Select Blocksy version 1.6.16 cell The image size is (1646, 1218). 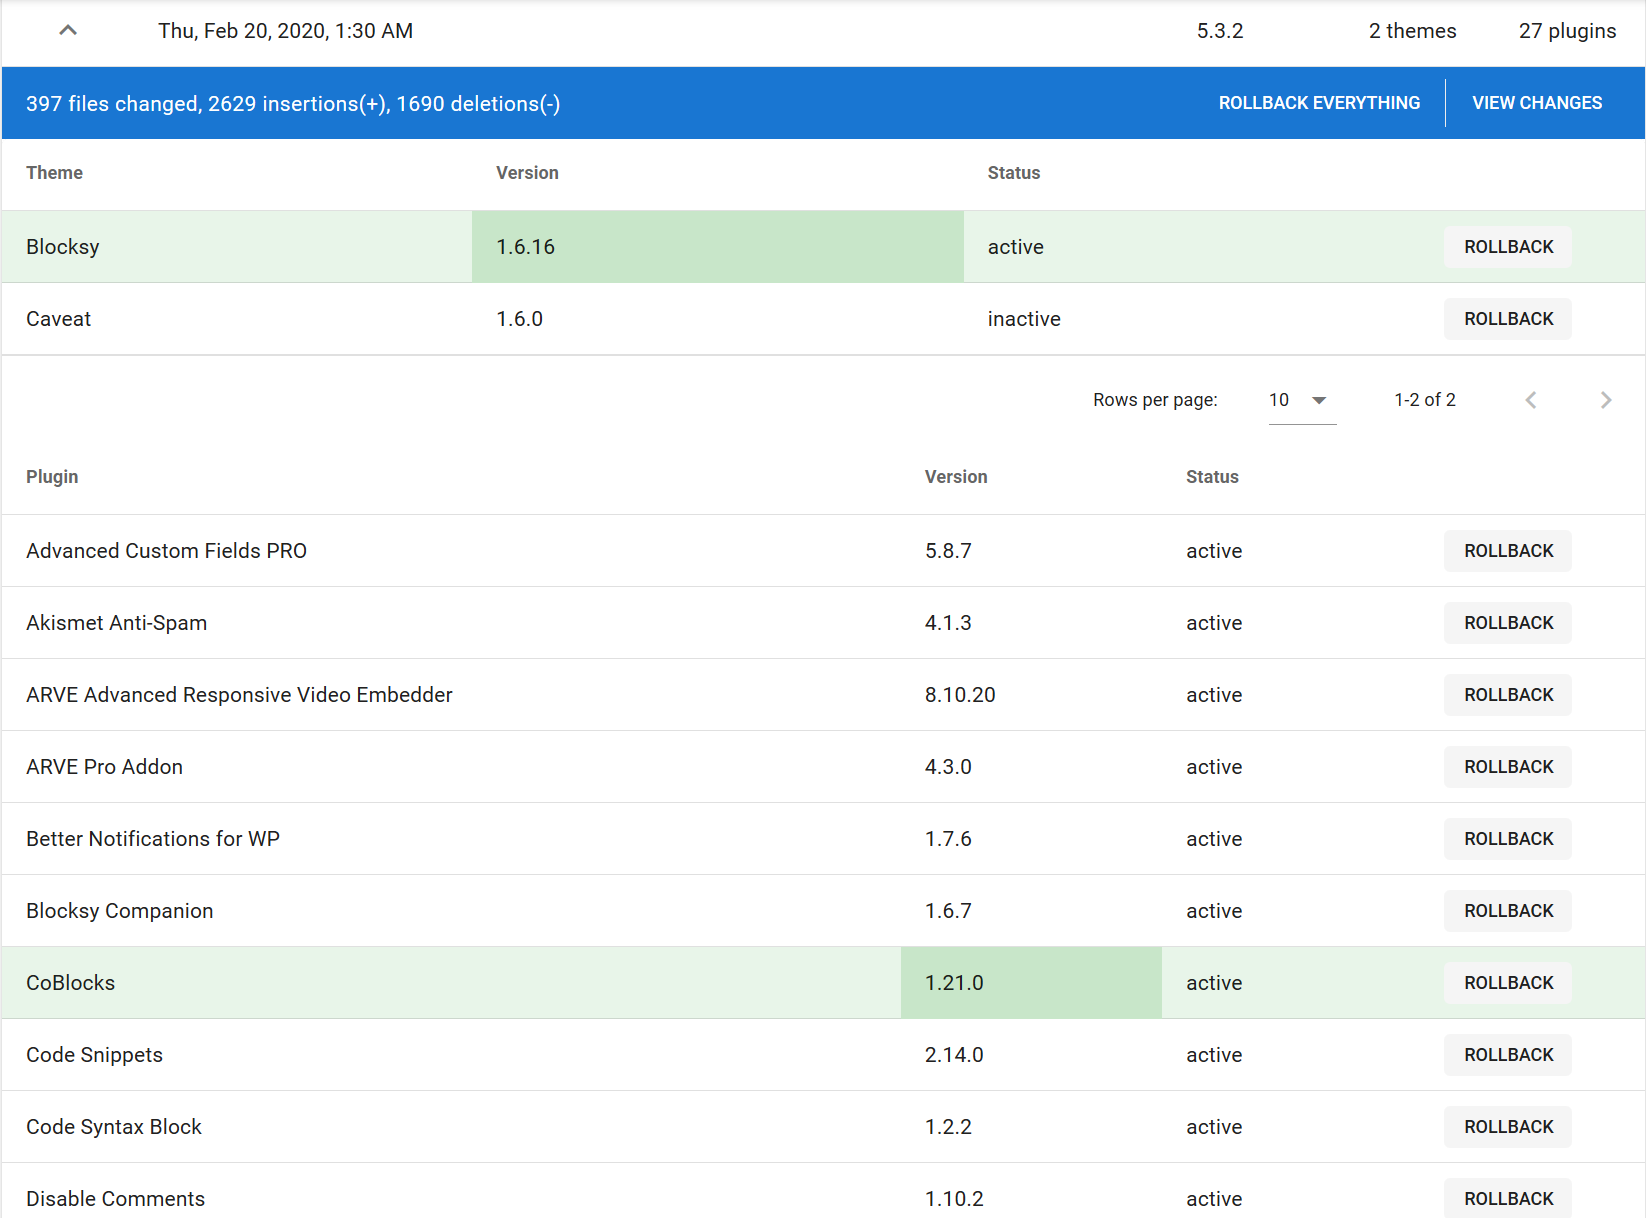tap(718, 247)
